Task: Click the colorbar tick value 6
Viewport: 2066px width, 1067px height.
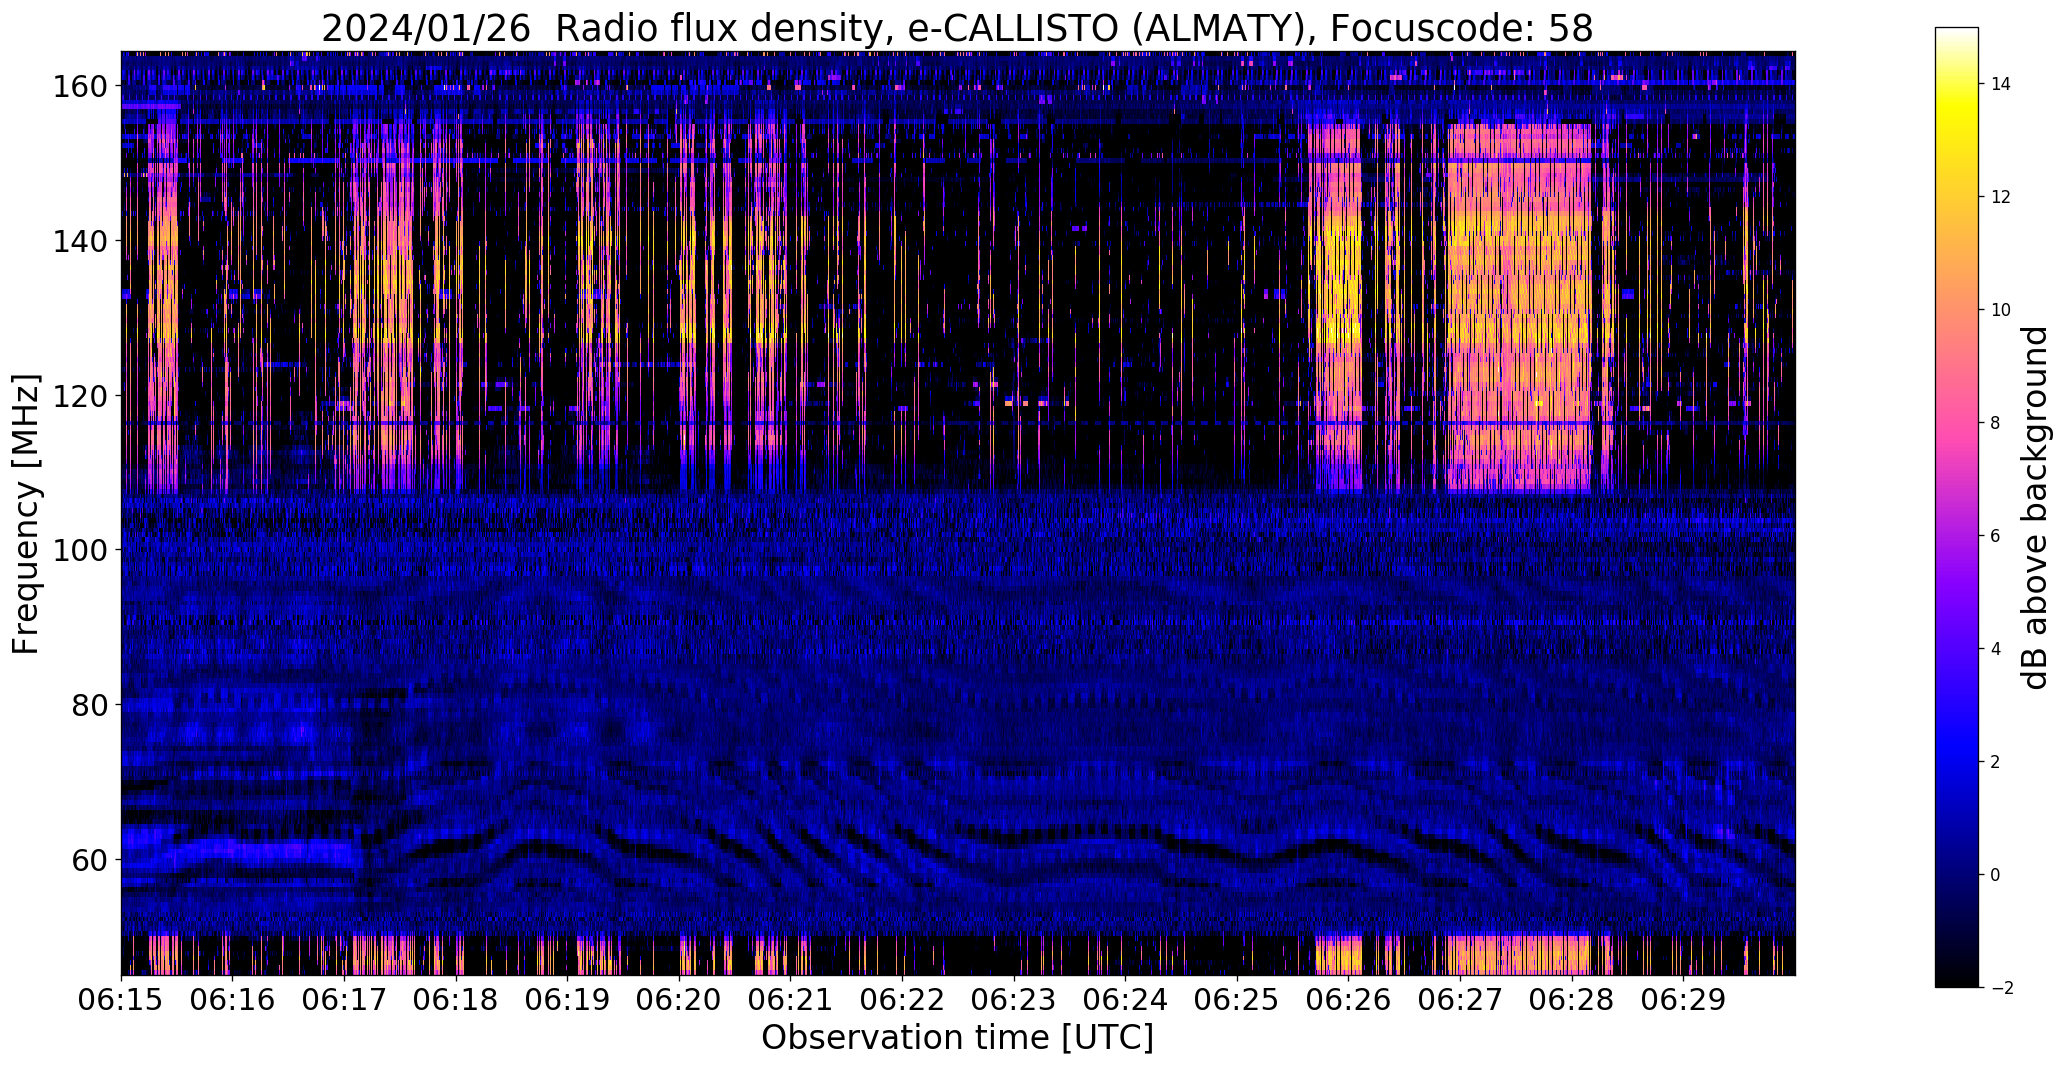Action: point(1995,536)
